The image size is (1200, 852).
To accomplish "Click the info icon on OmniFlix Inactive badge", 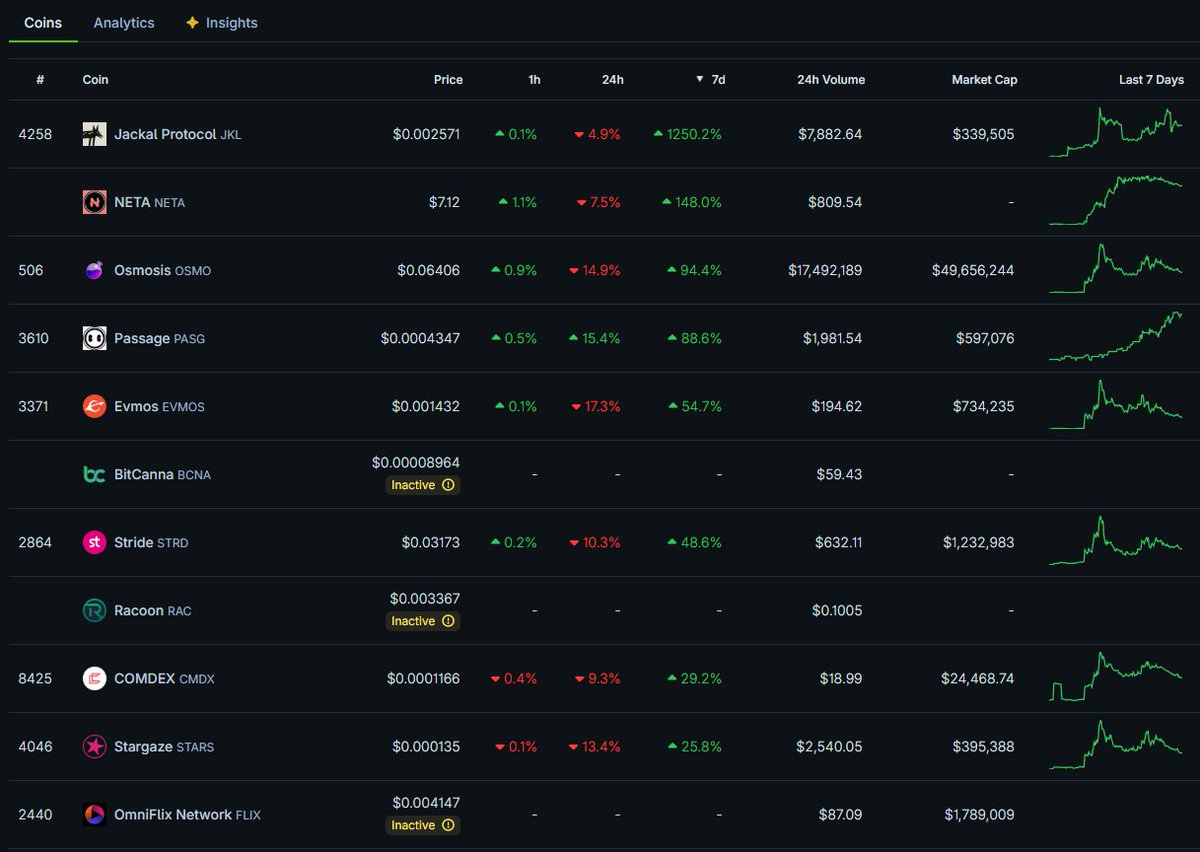I will click(x=448, y=825).
